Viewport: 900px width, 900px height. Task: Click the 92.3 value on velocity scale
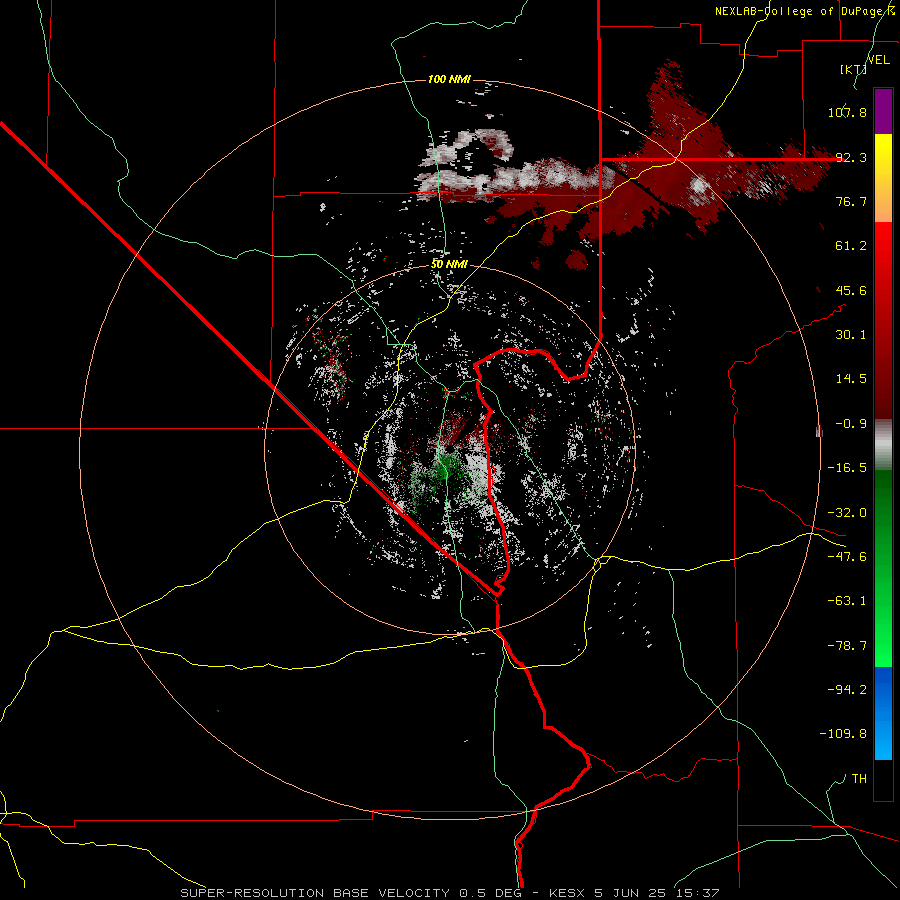click(851, 157)
